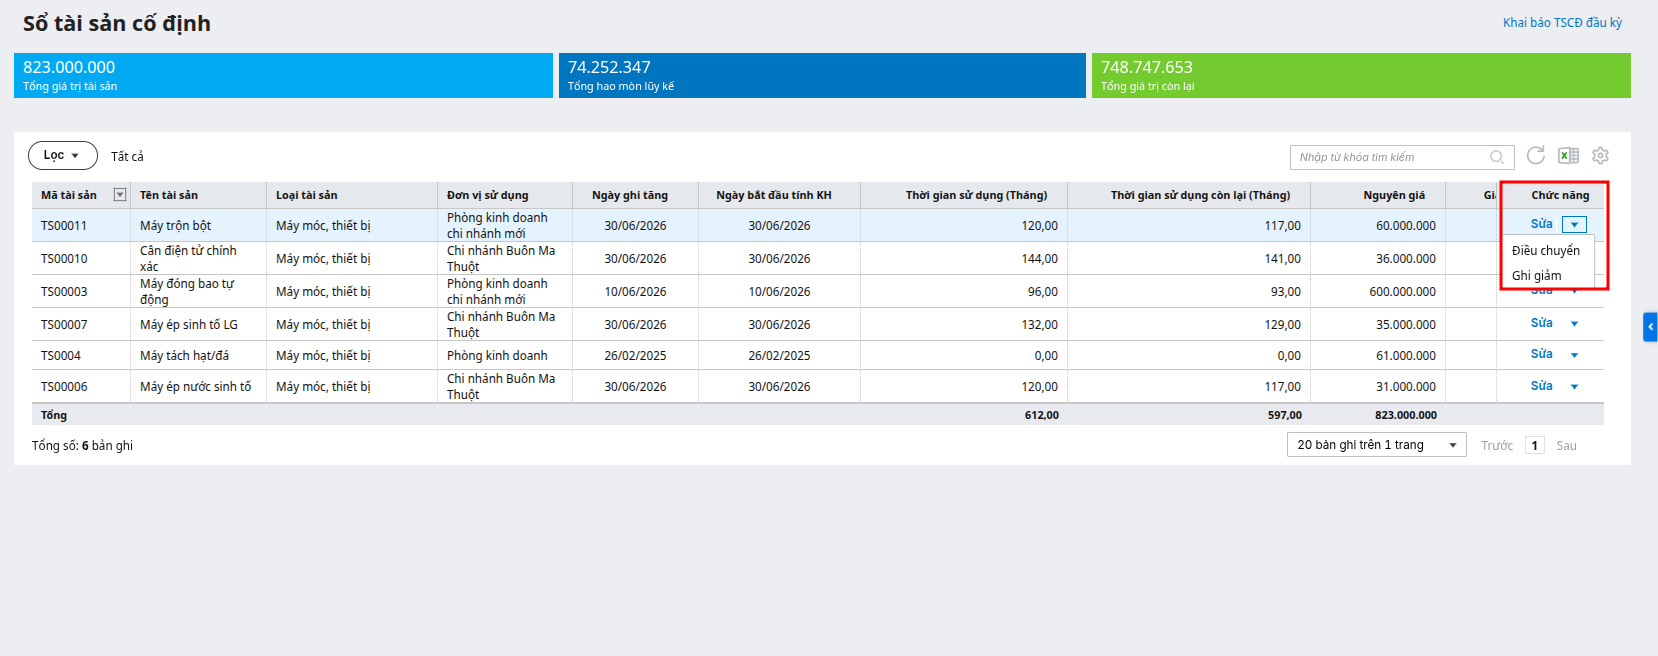Expand action arrow for TS00006 row

tap(1574, 387)
